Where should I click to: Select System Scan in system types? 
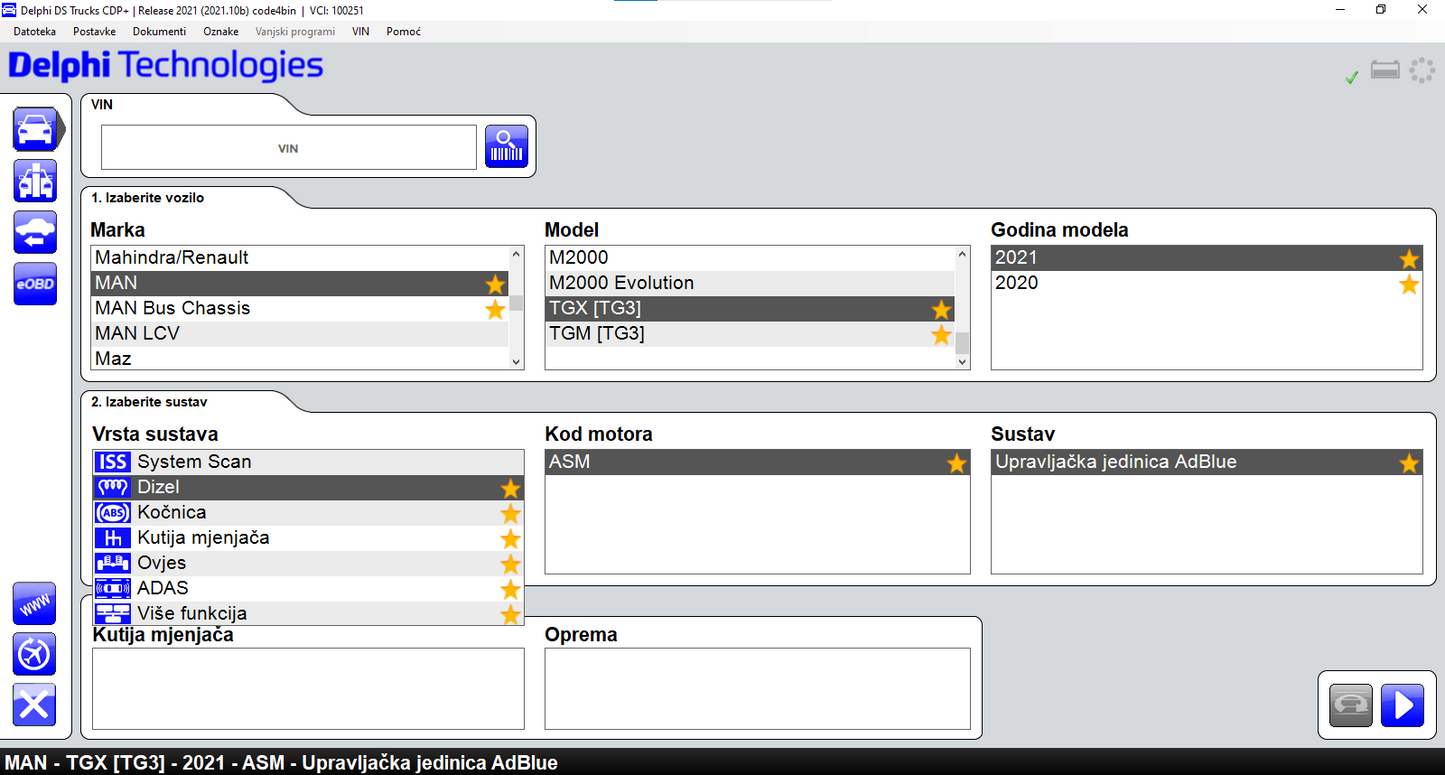click(x=194, y=462)
